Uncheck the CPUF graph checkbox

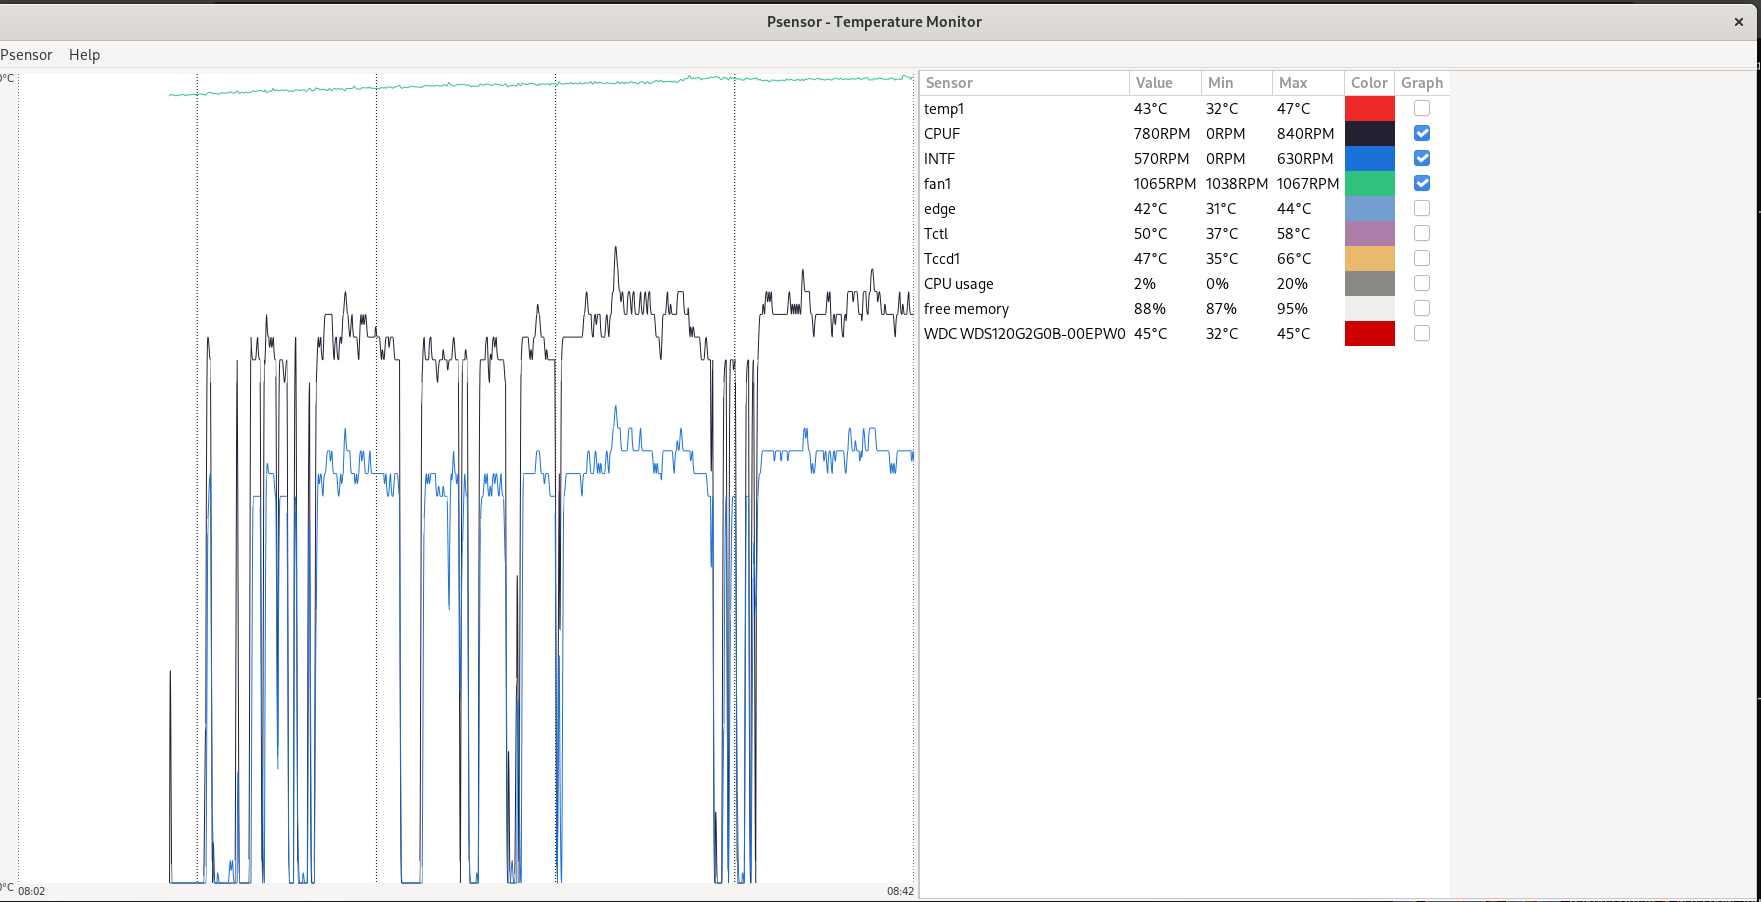point(1421,133)
